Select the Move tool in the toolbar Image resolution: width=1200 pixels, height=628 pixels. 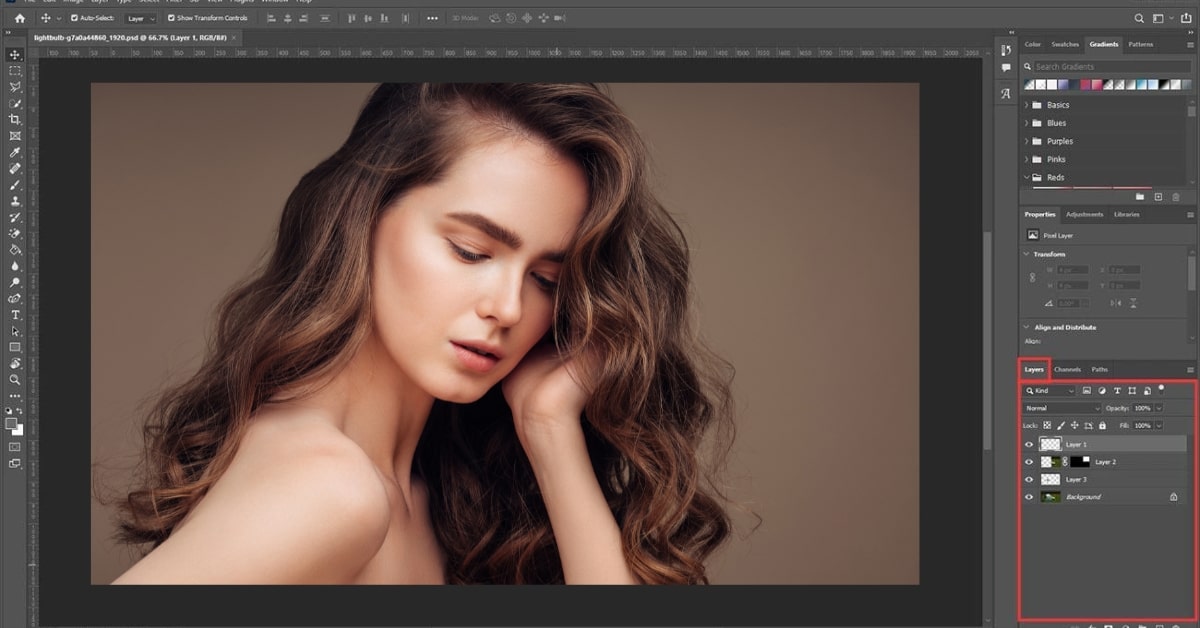pyautogui.click(x=15, y=55)
